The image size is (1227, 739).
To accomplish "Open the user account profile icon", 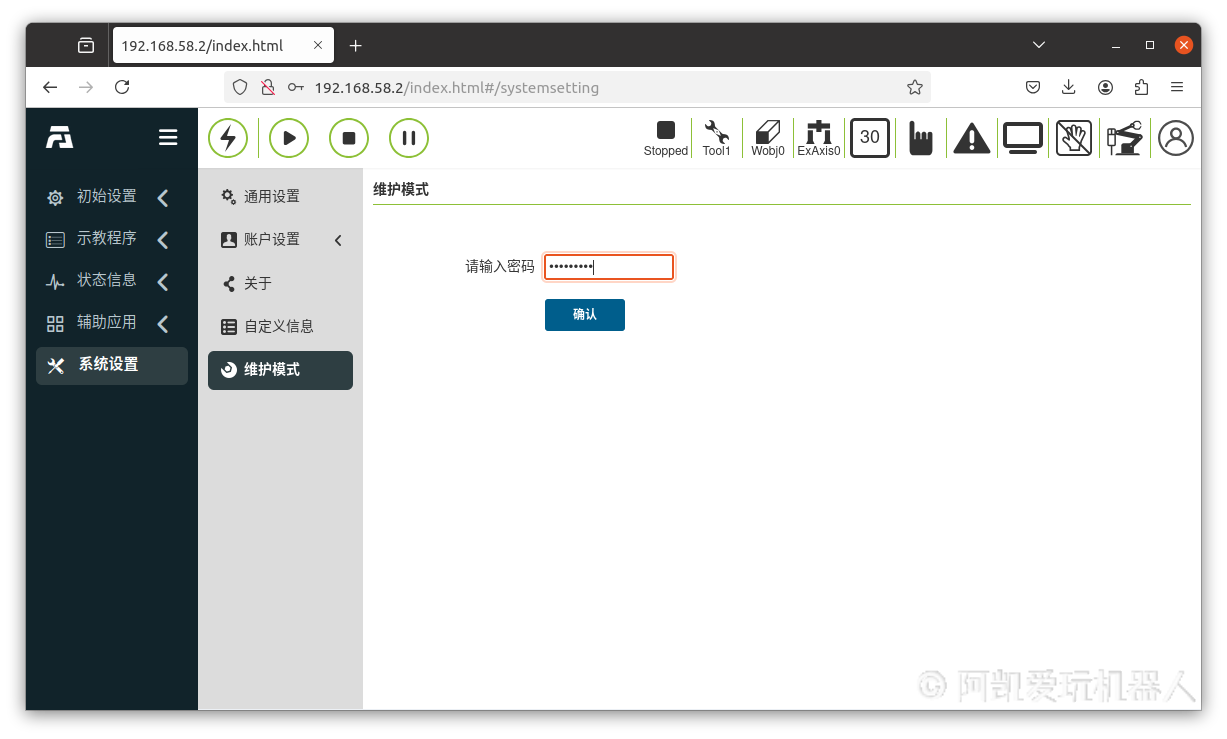I will 1176,138.
